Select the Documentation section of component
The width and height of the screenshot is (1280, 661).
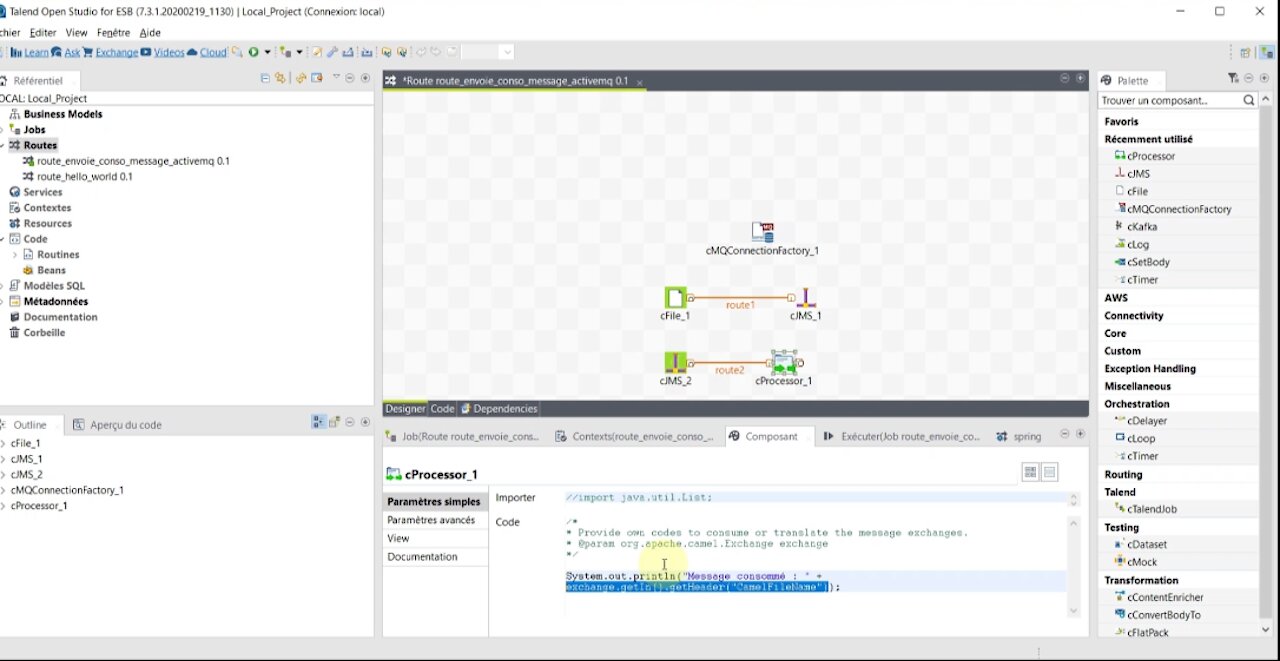pos(422,557)
